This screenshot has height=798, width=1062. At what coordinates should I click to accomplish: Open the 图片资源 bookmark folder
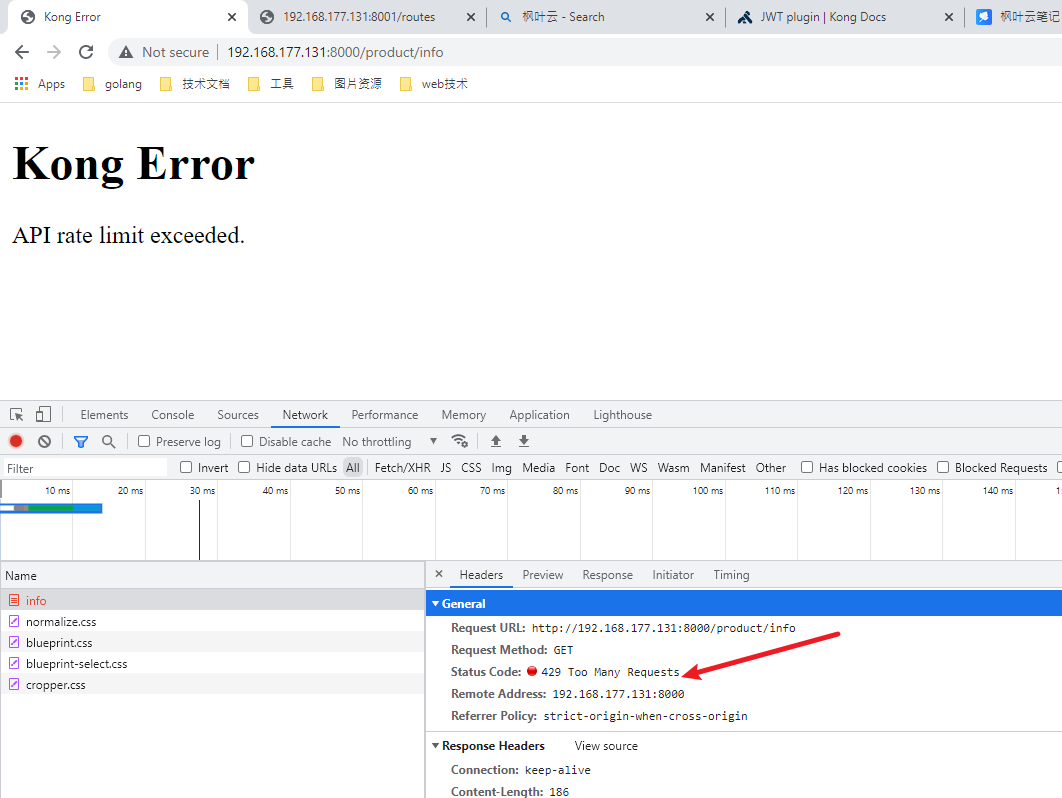point(347,84)
